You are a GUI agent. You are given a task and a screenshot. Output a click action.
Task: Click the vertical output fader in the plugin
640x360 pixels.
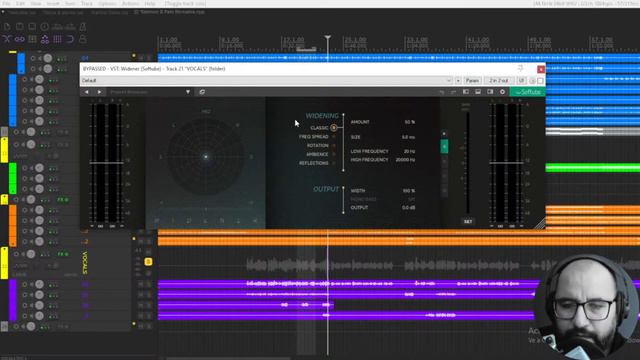(467, 162)
